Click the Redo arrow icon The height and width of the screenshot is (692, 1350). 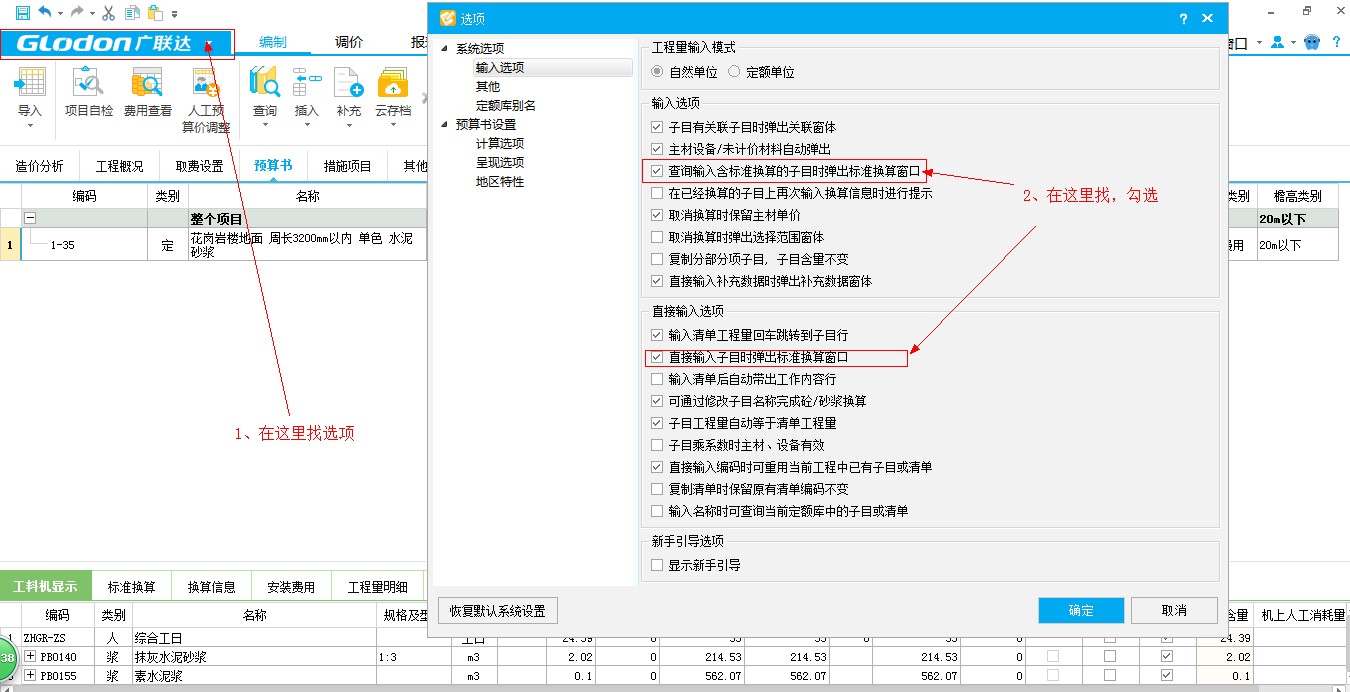coord(76,13)
